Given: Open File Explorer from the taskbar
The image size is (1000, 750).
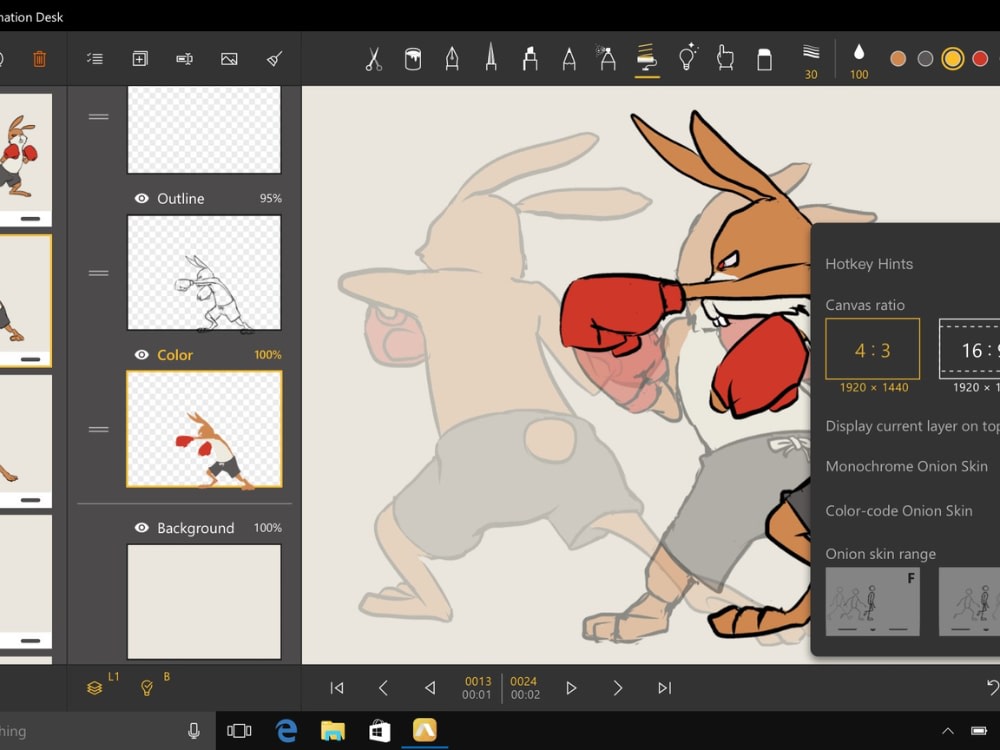Looking at the screenshot, I should (x=332, y=731).
